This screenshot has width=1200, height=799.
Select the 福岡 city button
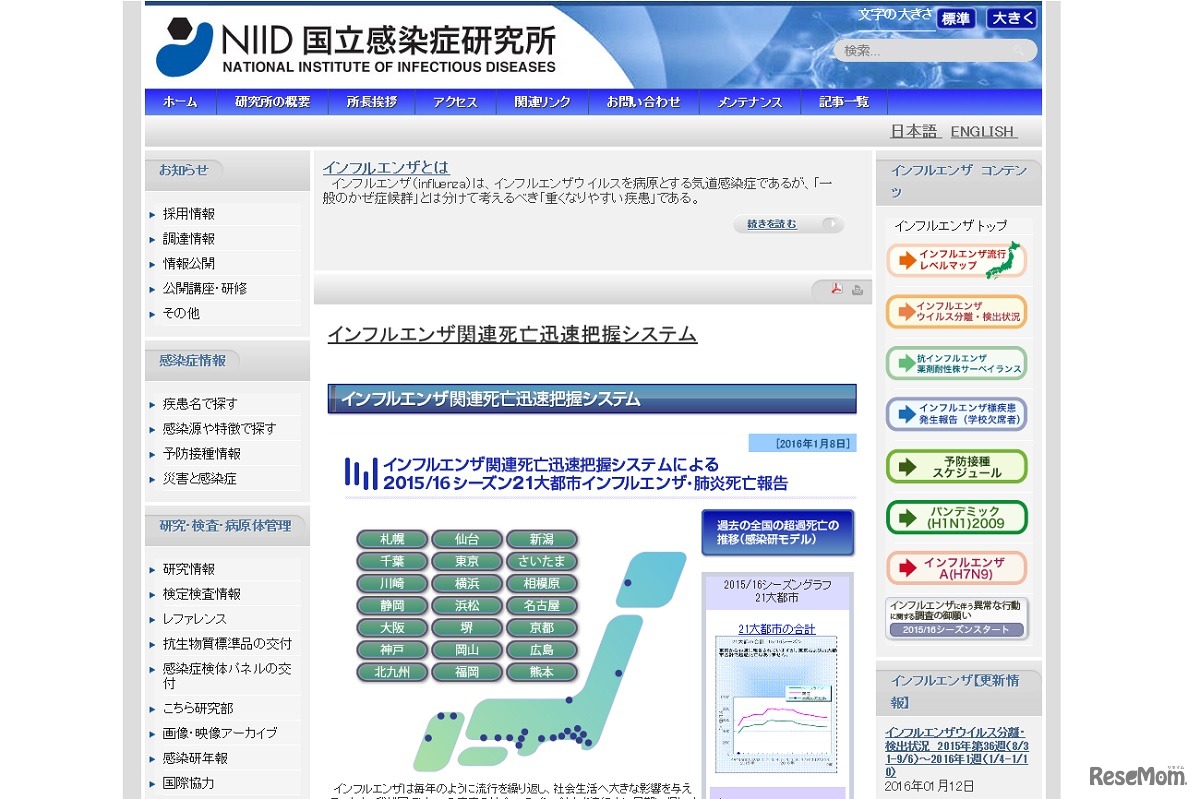pos(467,672)
